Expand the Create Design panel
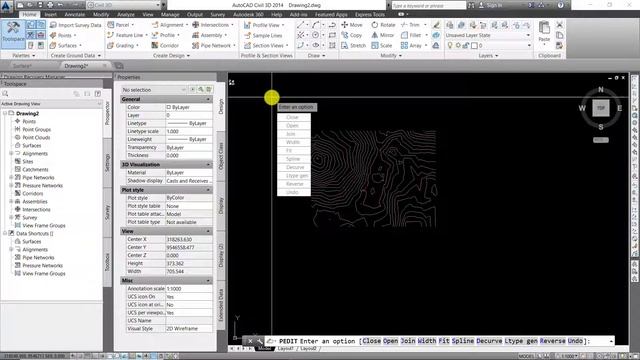The height and width of the screenshot is (360, 640). [x=171, y=56]
